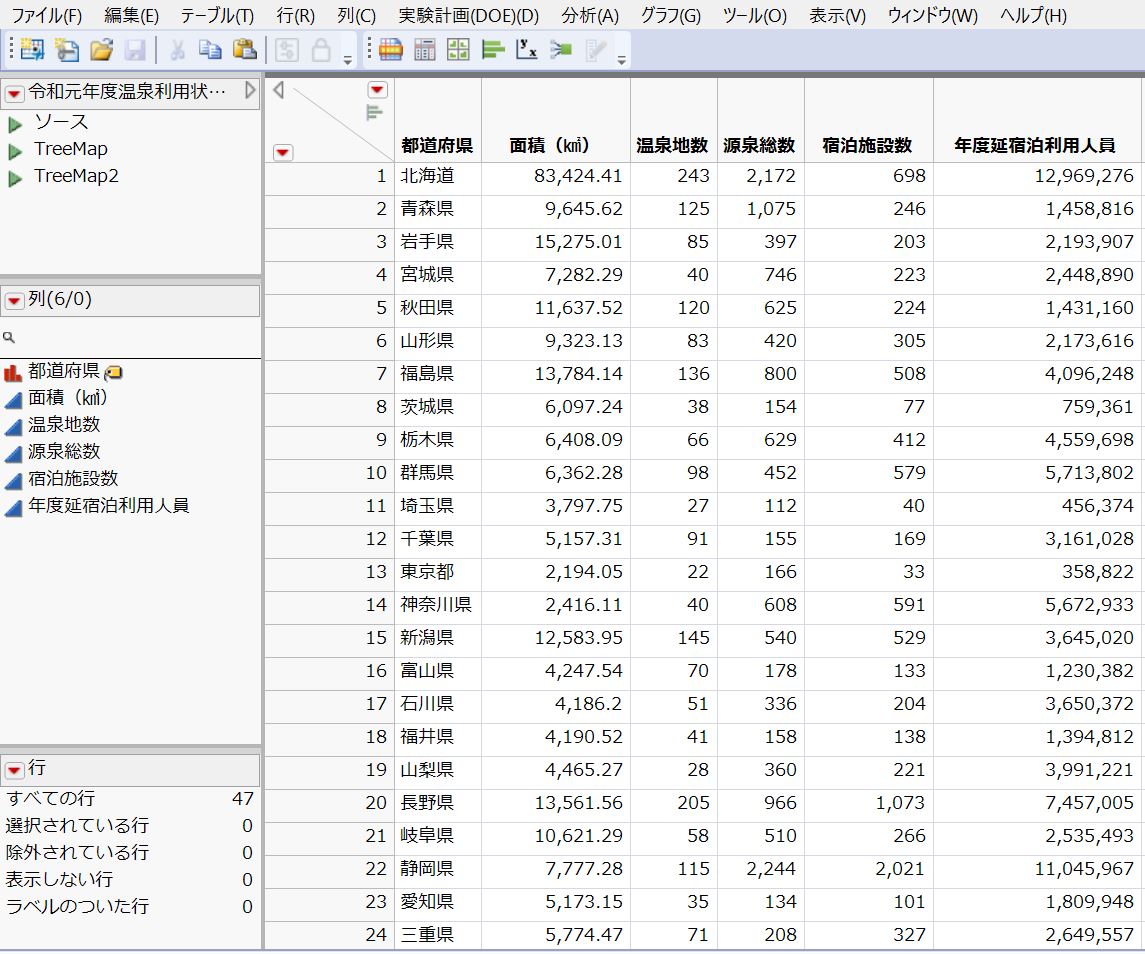Click the Paste clipboard icon

(x=245, y=50)
